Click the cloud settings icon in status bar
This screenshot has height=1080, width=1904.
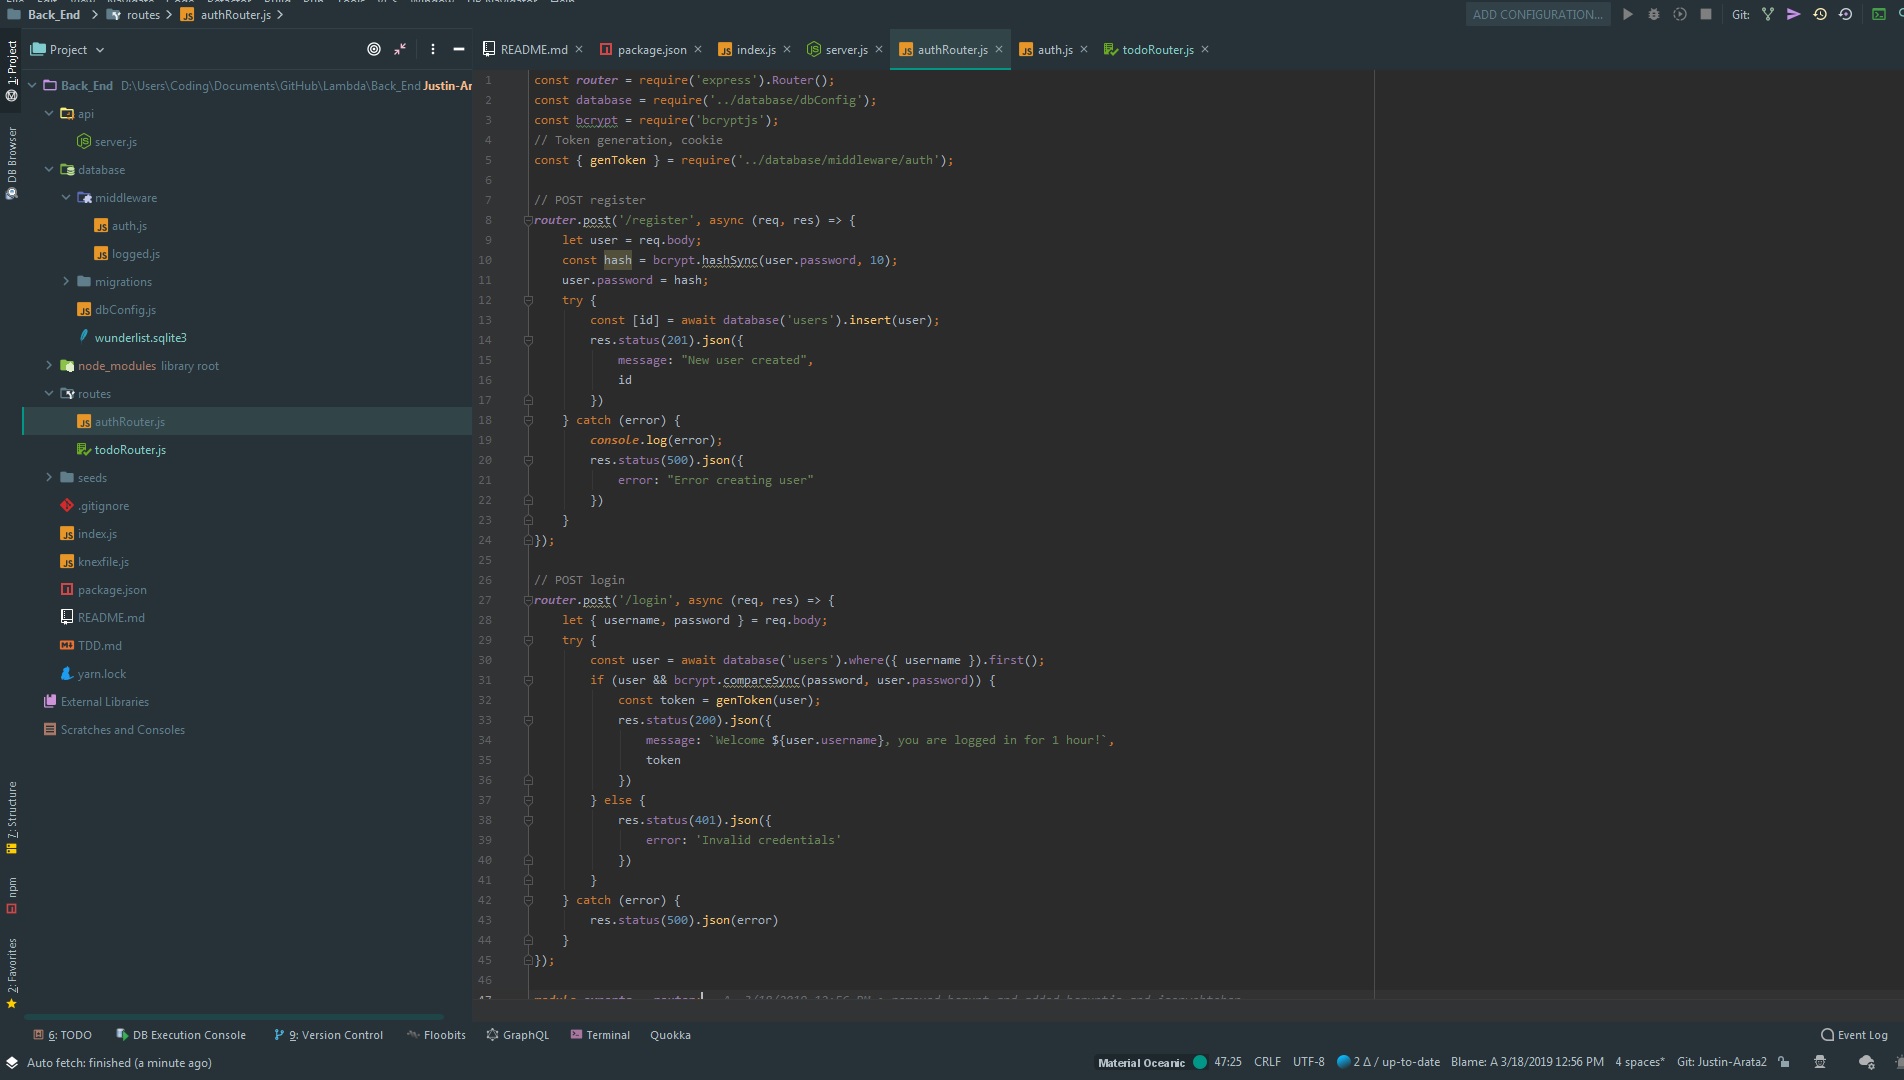coord(1866,1062)
